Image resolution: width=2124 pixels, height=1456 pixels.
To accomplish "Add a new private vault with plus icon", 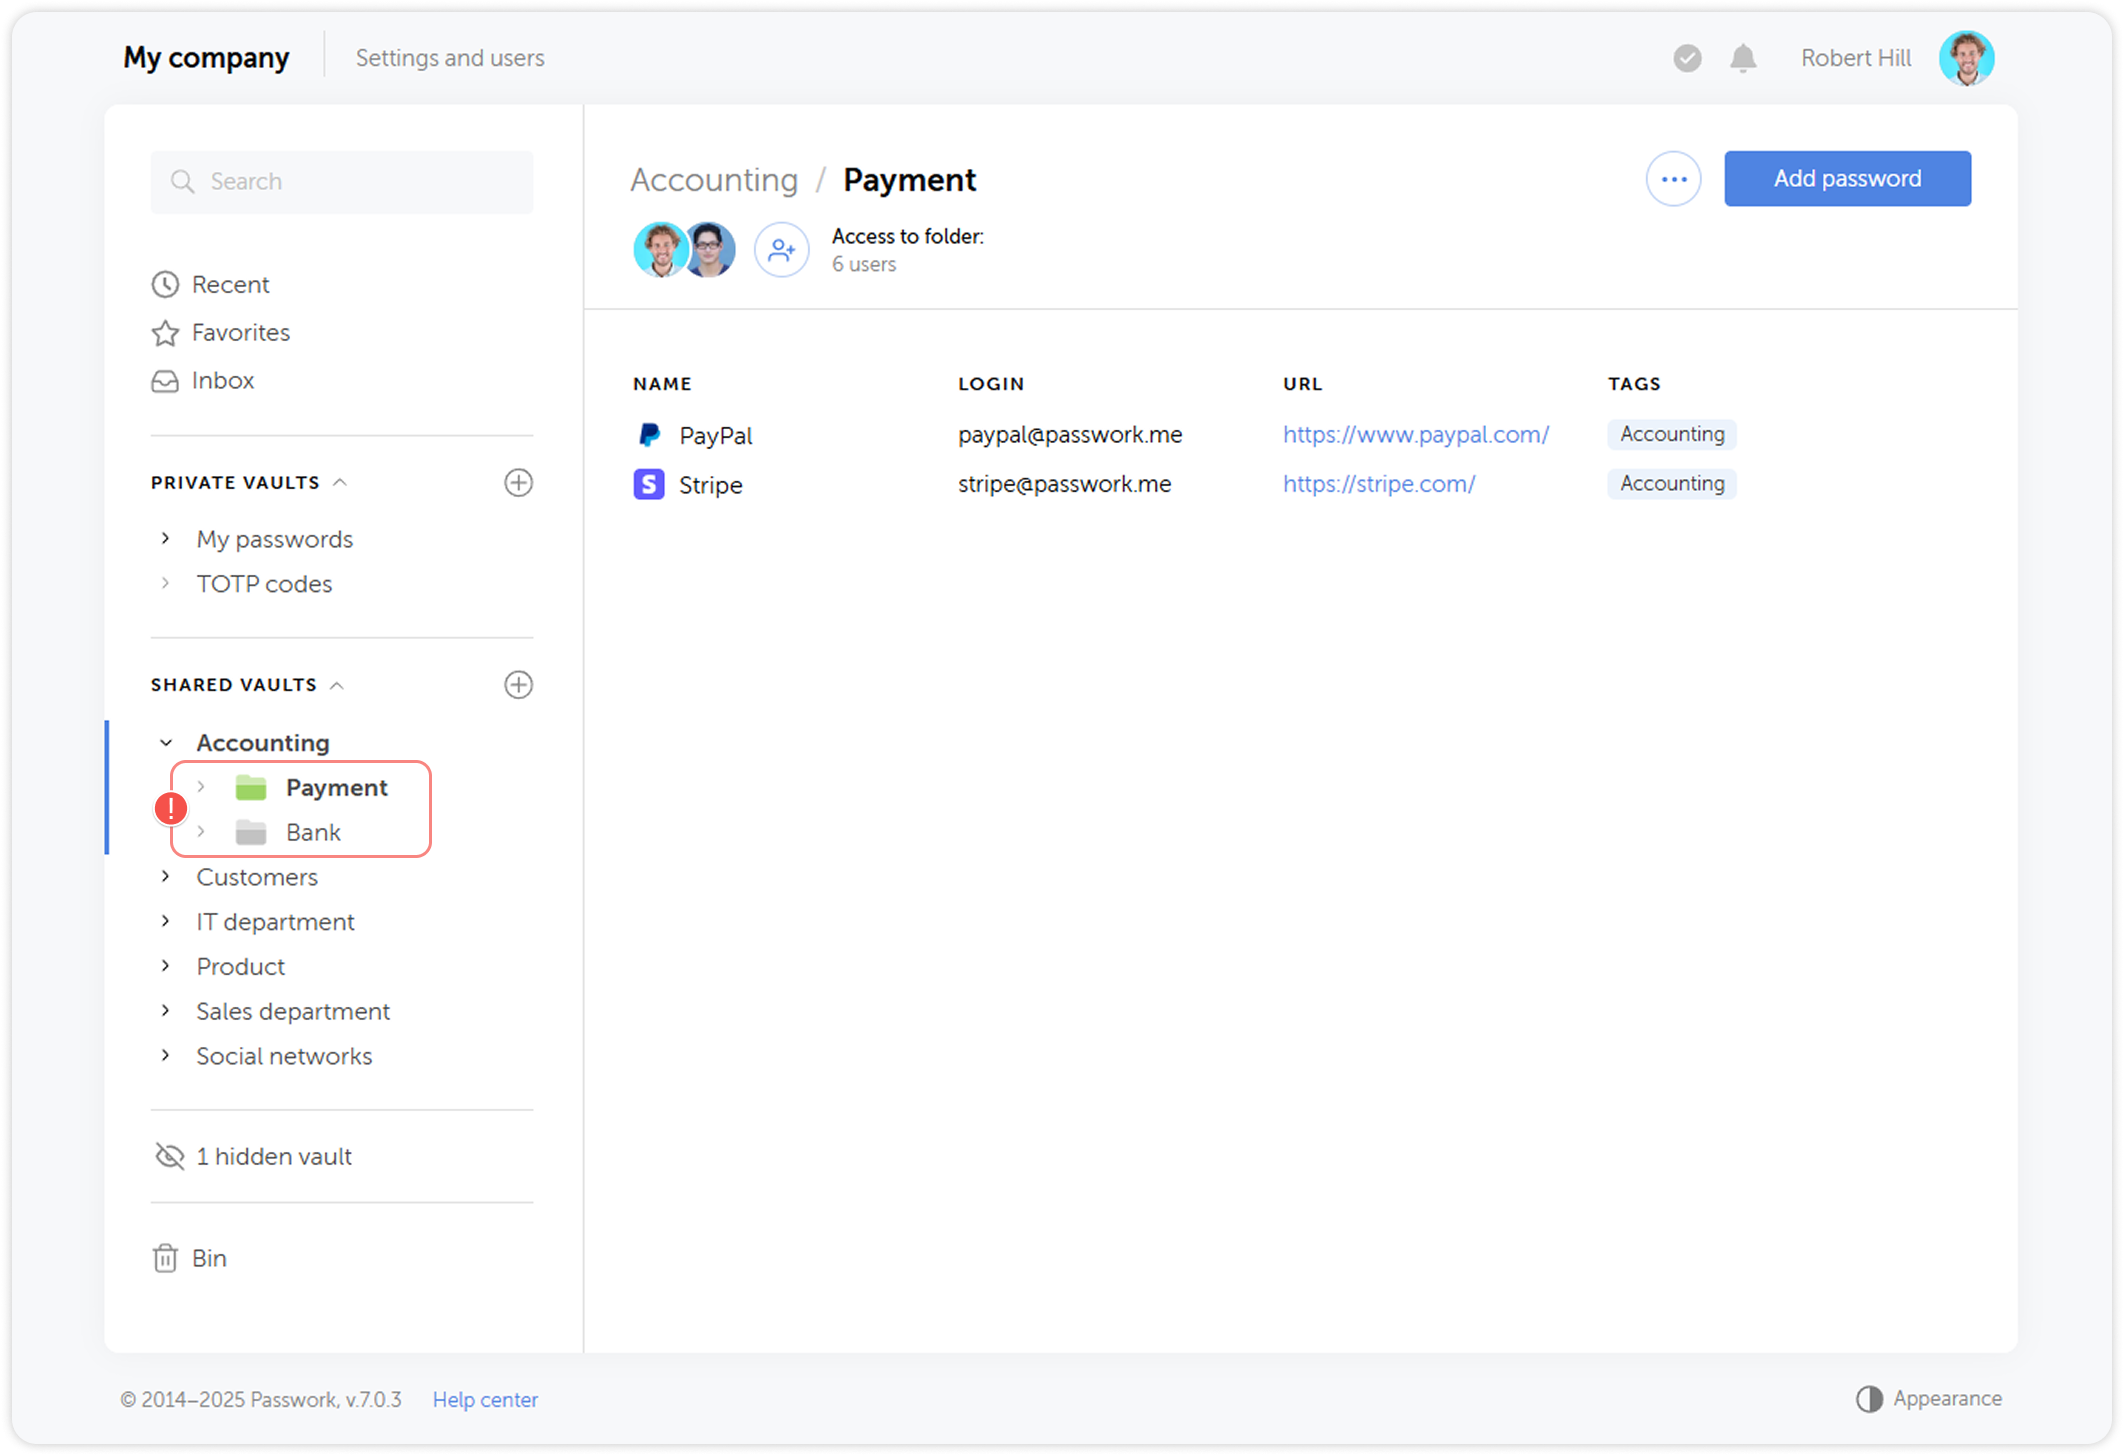I will click(518, 483).
